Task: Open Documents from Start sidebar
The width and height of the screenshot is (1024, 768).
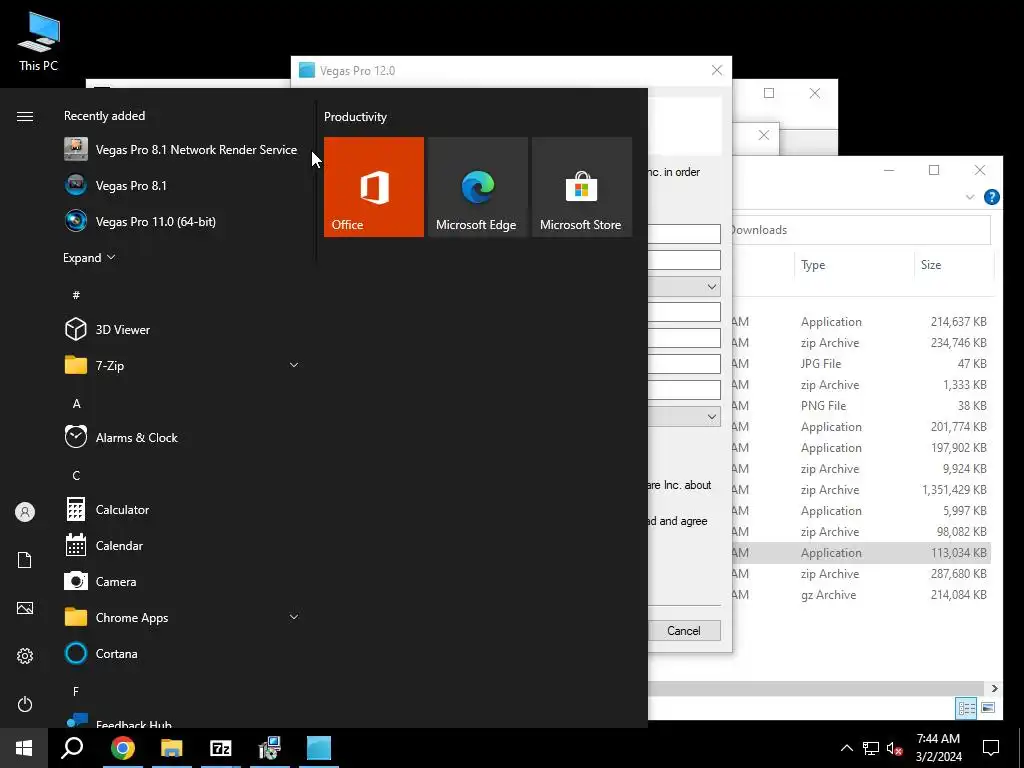Action: 25,560
